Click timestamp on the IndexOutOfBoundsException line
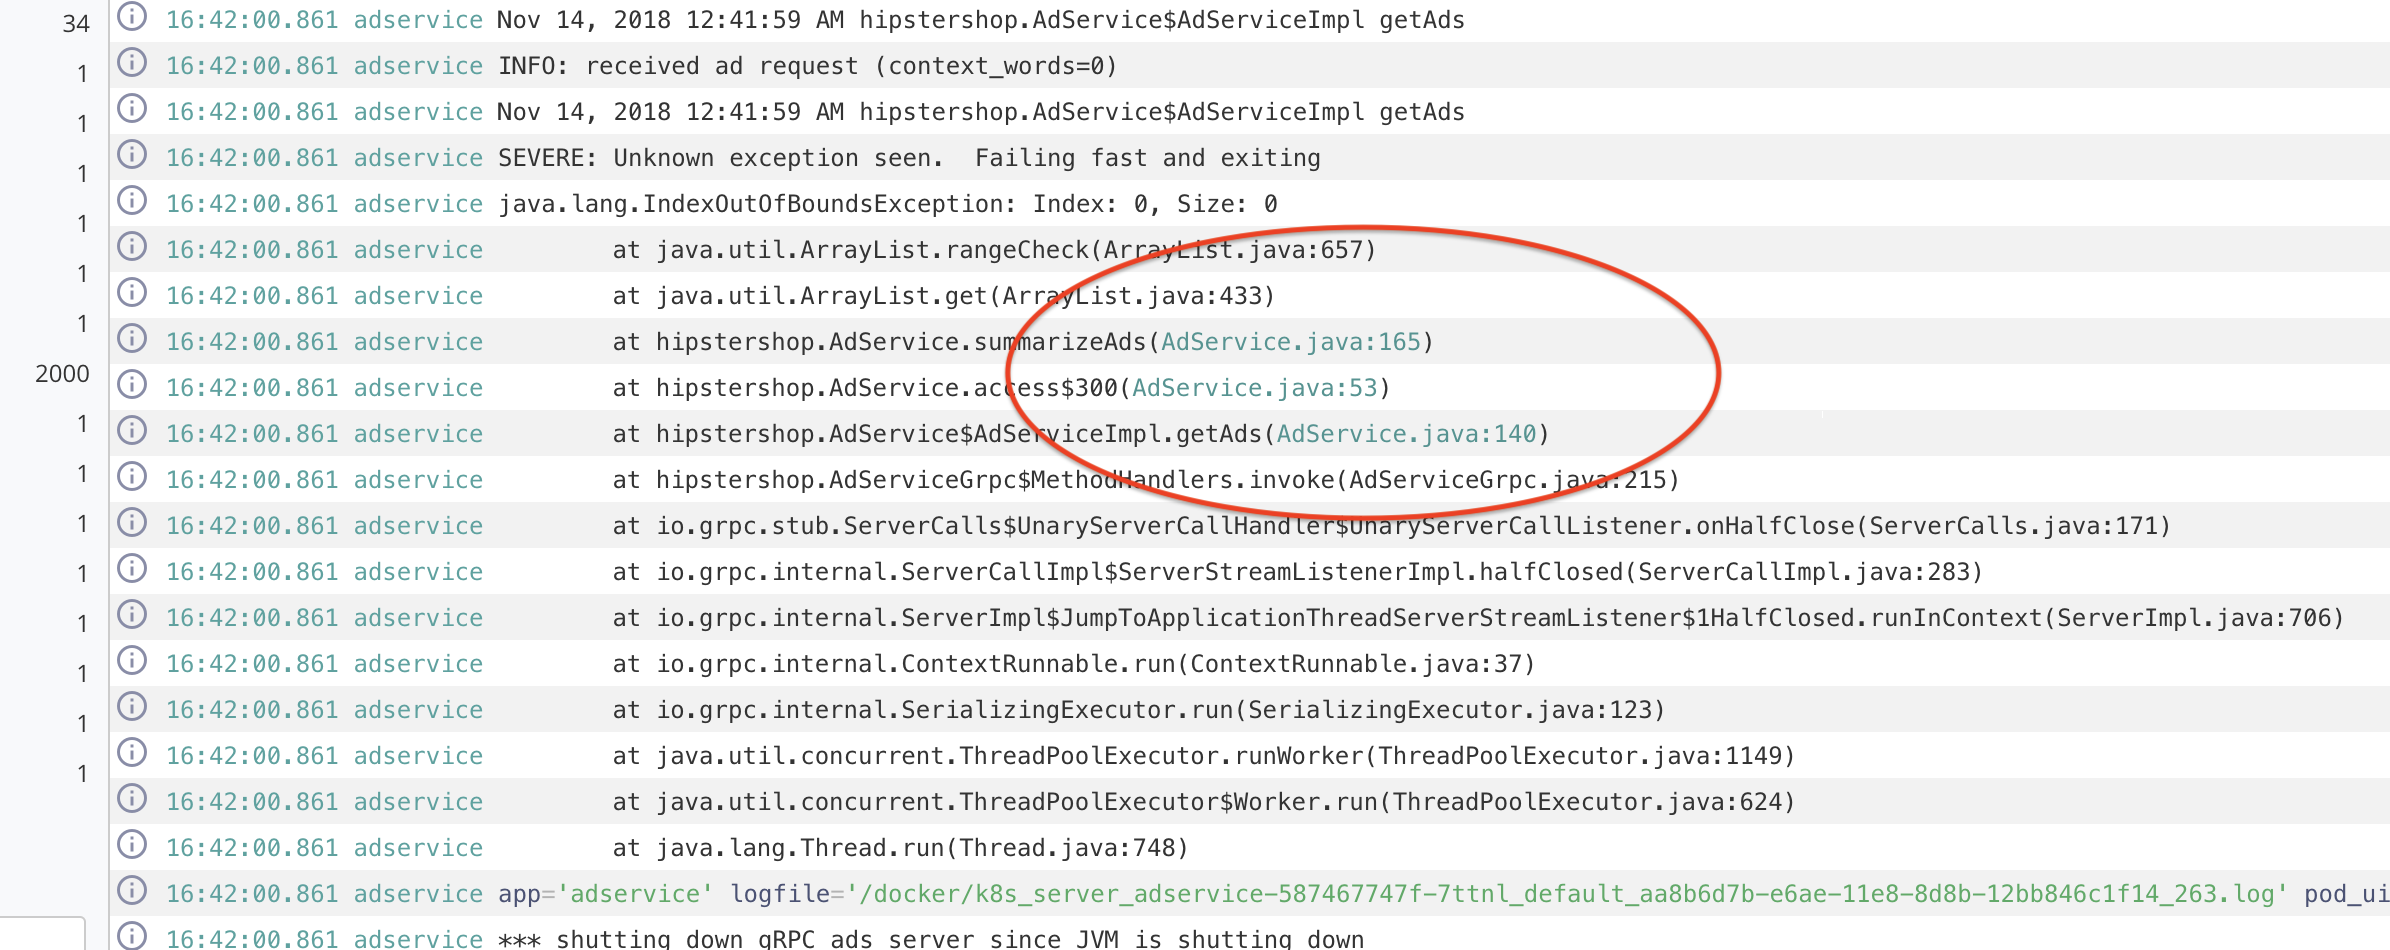Screen dimensions: 2390x950 coord(252,204)
